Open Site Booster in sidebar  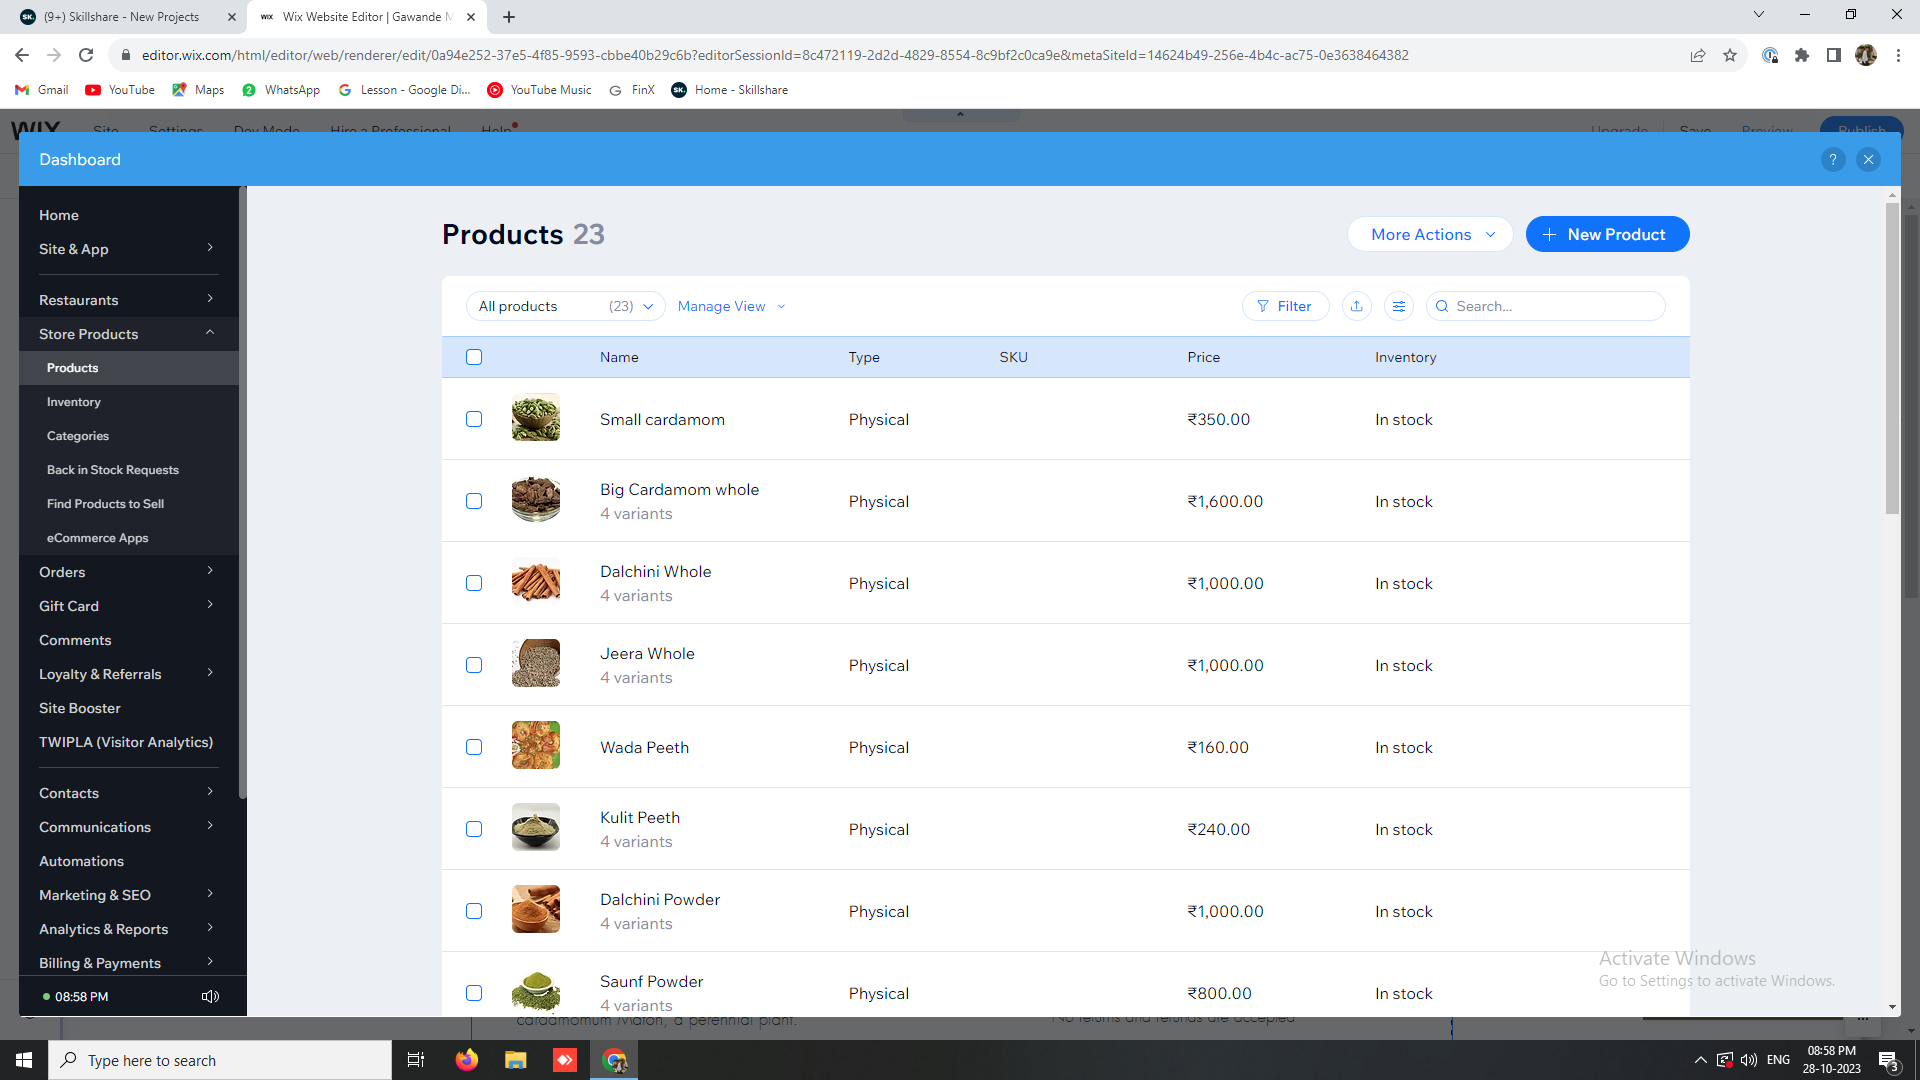[80, 708]
